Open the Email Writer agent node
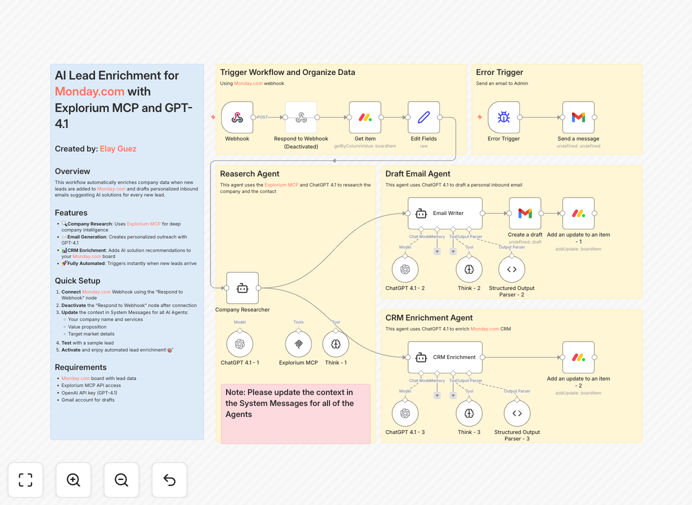This screenshot has height=505, width=692. point(445,213)
